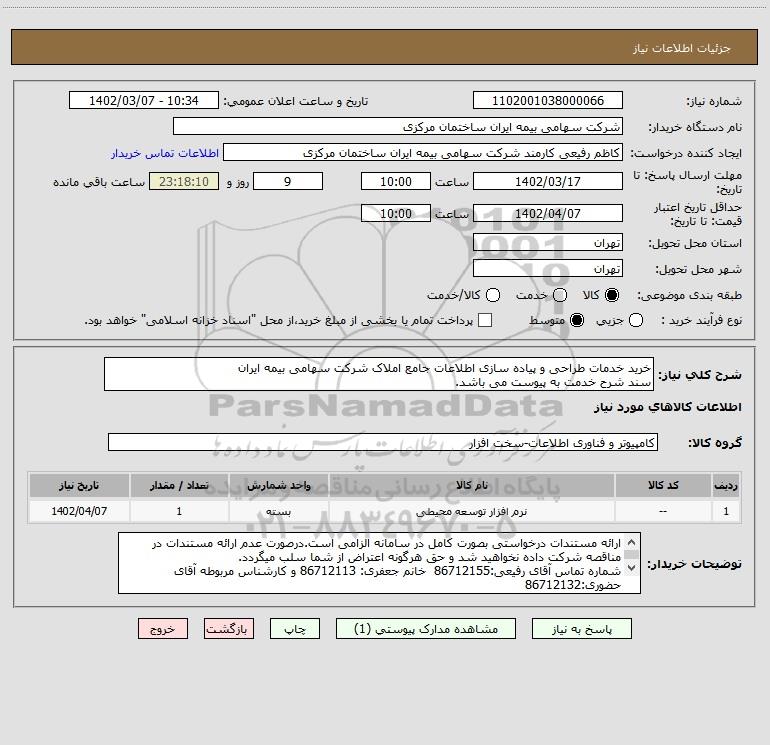Click the ردیف column header
The width and height of the screenshot is (770, 745).
(x=726, y=485)
